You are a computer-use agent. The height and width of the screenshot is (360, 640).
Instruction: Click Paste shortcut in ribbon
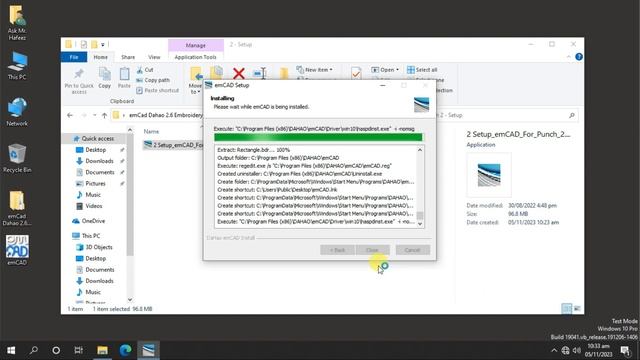coord(157,90)
